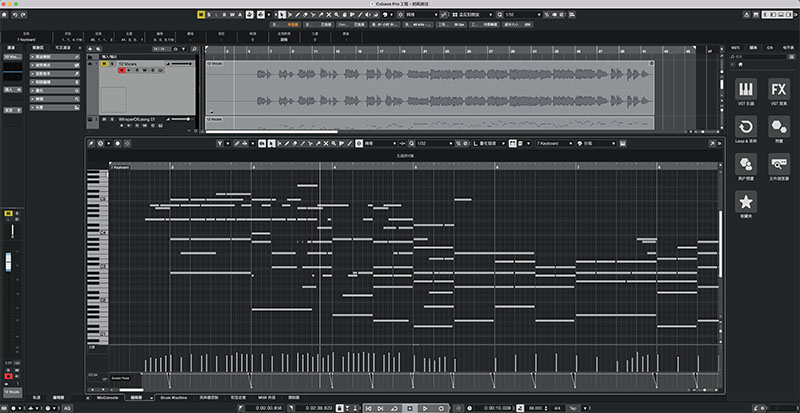Viewport: 800px width, 413px height.
Task: Open key editor Snap type dropdown
Action: point(380,143)
